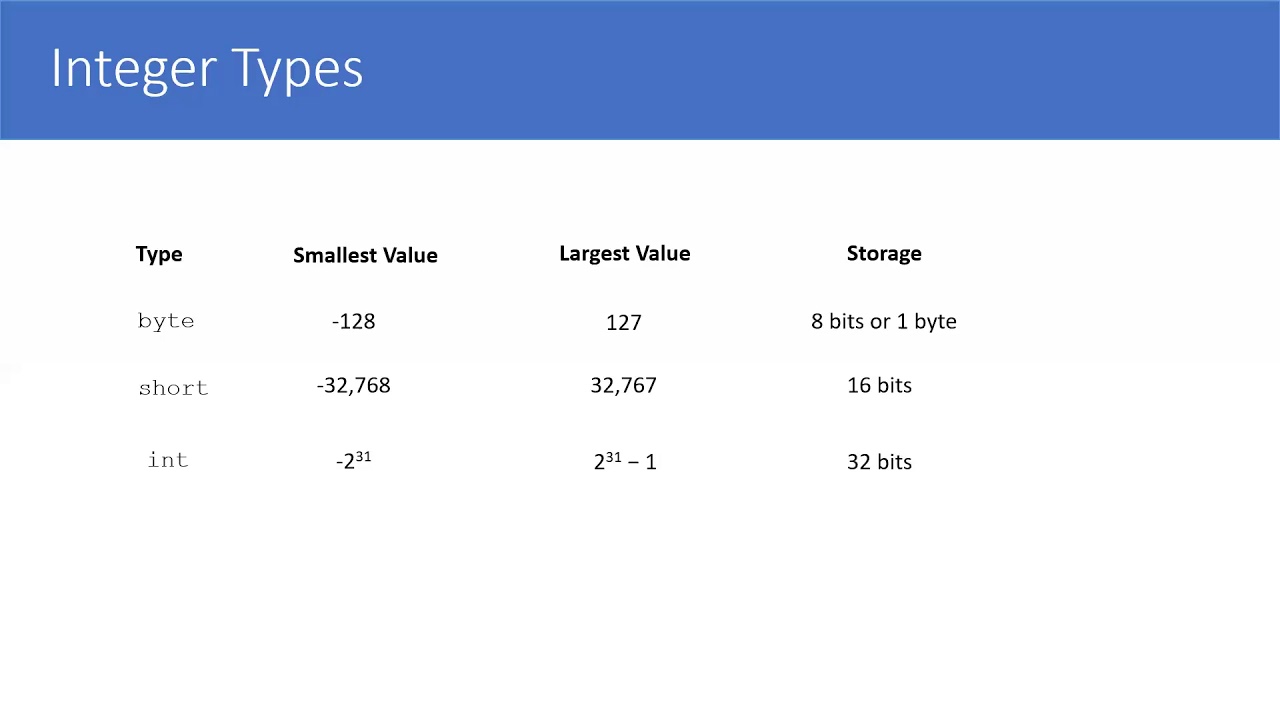Screen dimensions: 1280x720
Task: Click the -32,768 value
Action: (x=353, y=386)
